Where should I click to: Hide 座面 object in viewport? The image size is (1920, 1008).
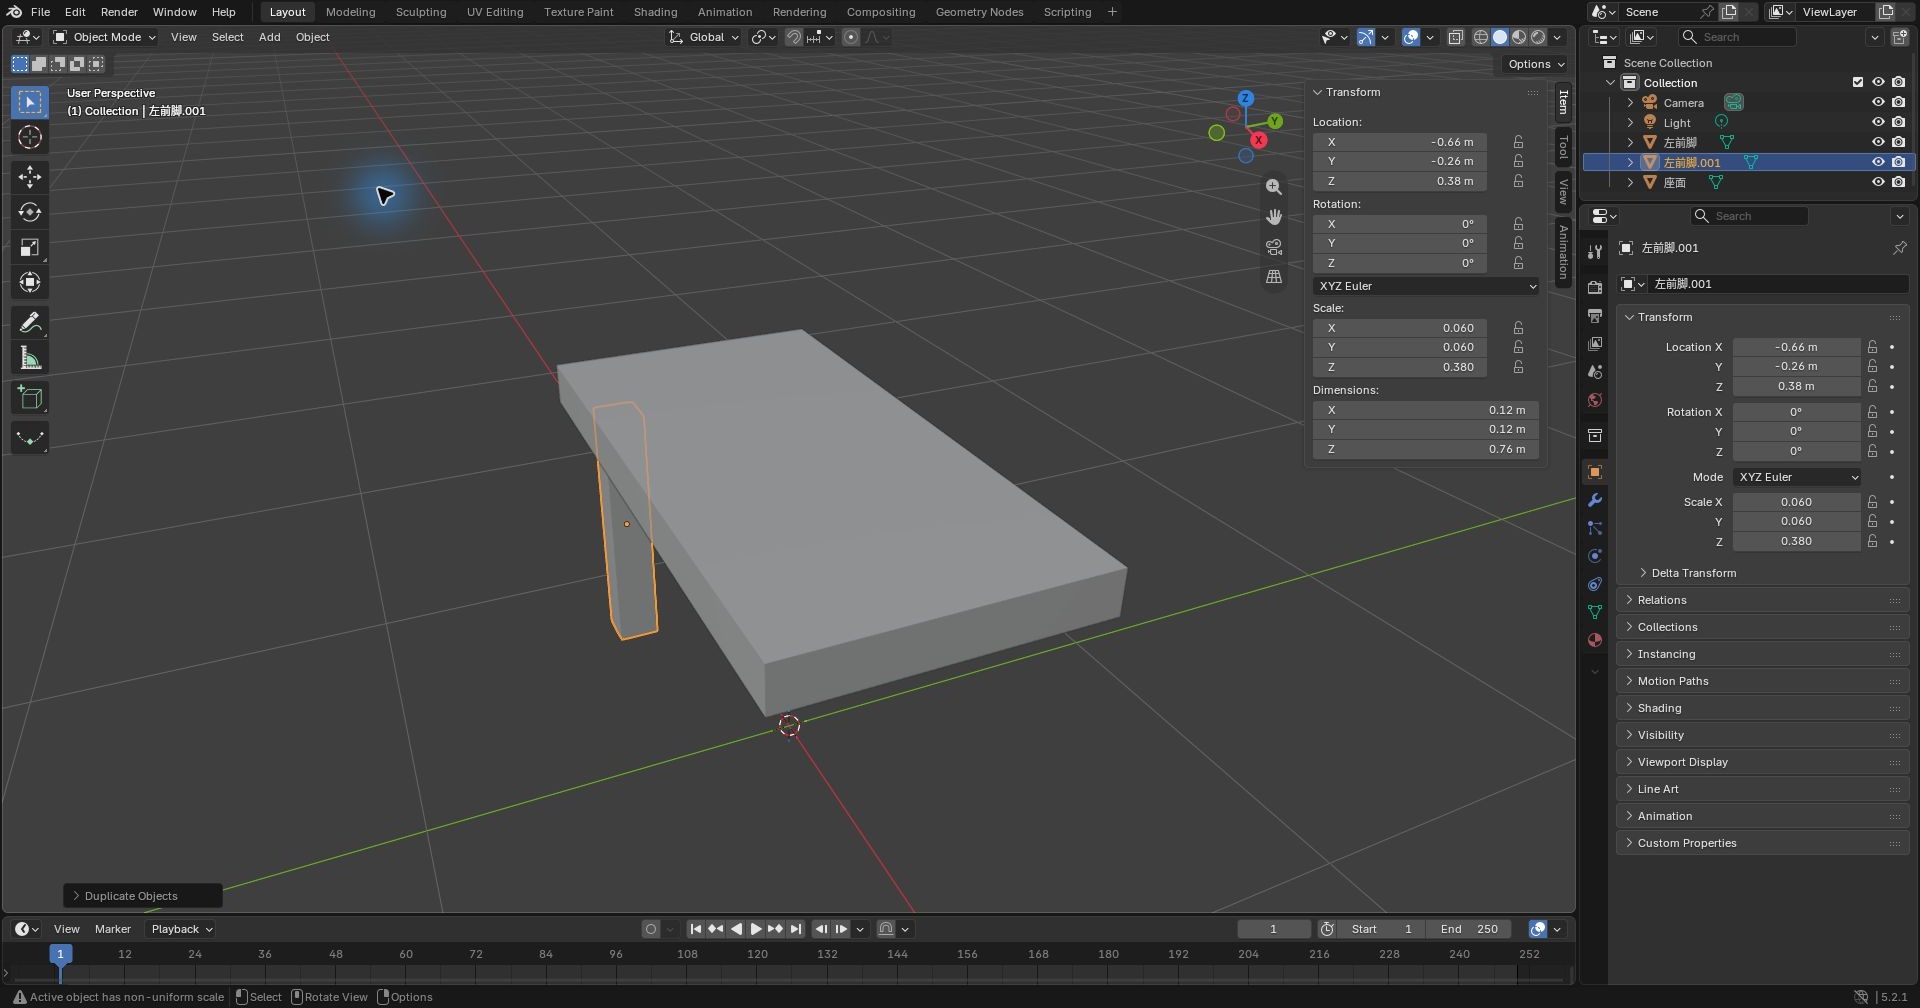[x=1878, y=182]
